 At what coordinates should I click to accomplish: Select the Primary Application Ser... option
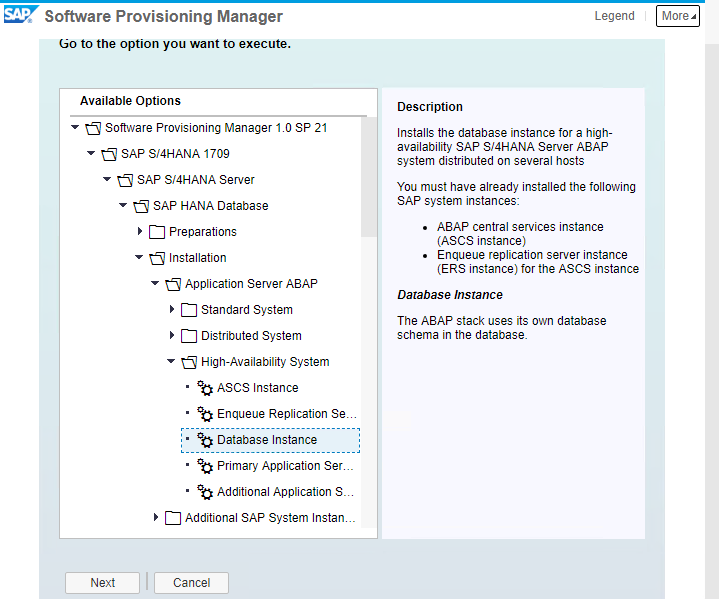[285, 466]
